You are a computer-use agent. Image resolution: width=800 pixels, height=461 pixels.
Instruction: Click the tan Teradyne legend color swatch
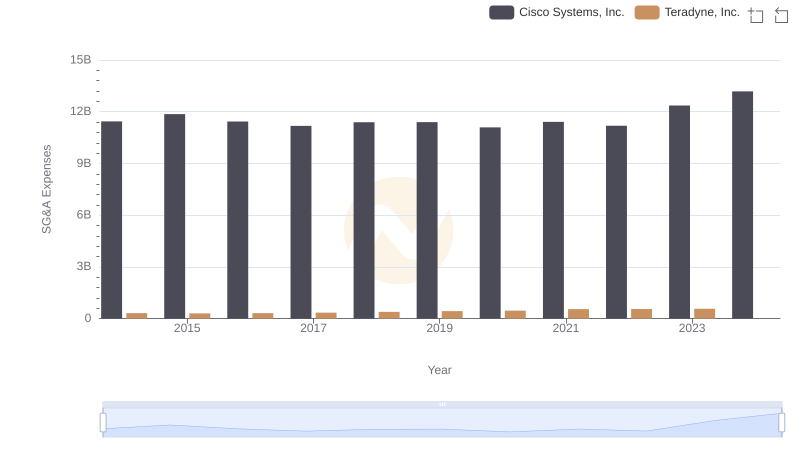pos(647,12)
